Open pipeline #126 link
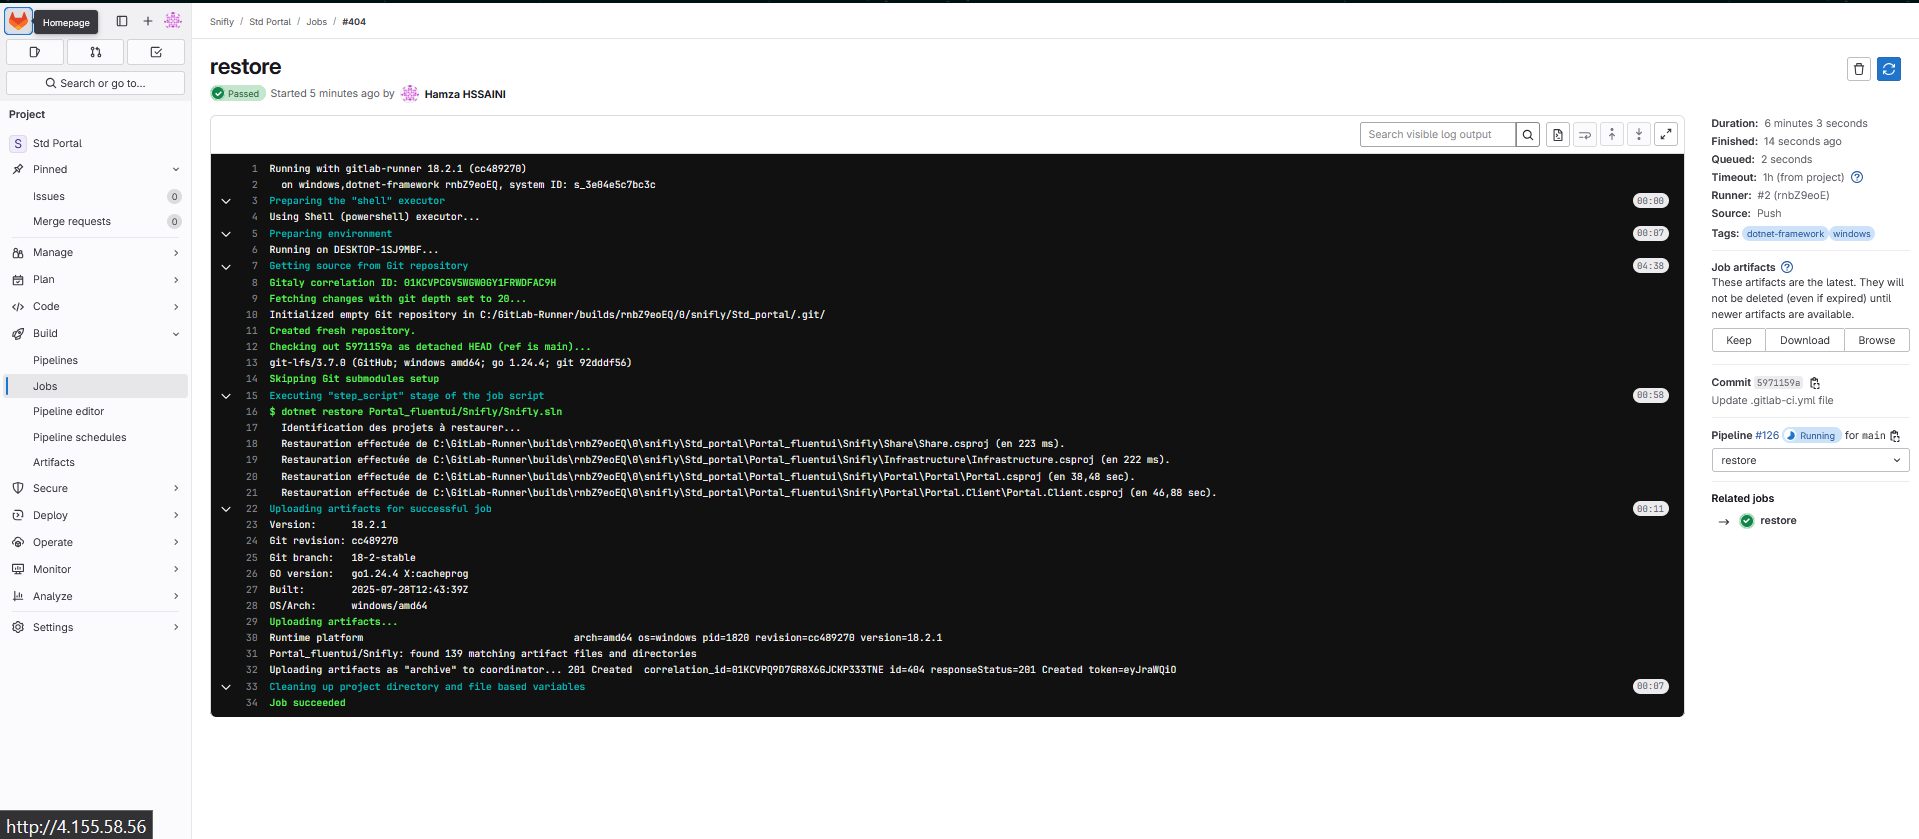The height and width of the screenshot is (839, 1919). [x=1767, y=436]
